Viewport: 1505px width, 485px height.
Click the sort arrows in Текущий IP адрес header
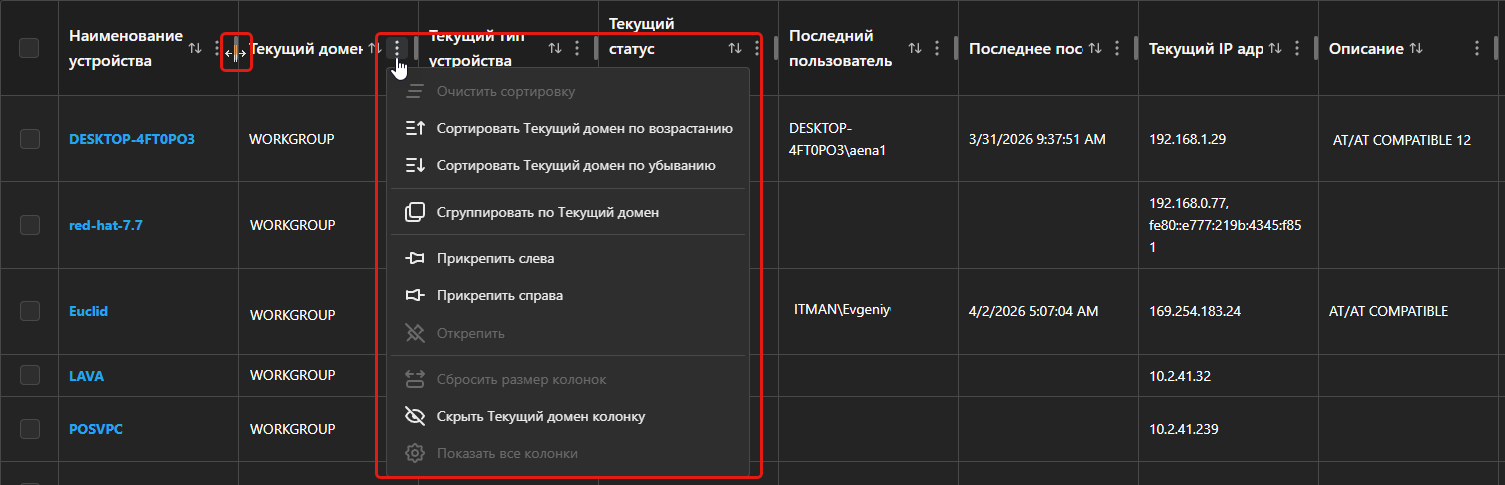[1275, 48]
